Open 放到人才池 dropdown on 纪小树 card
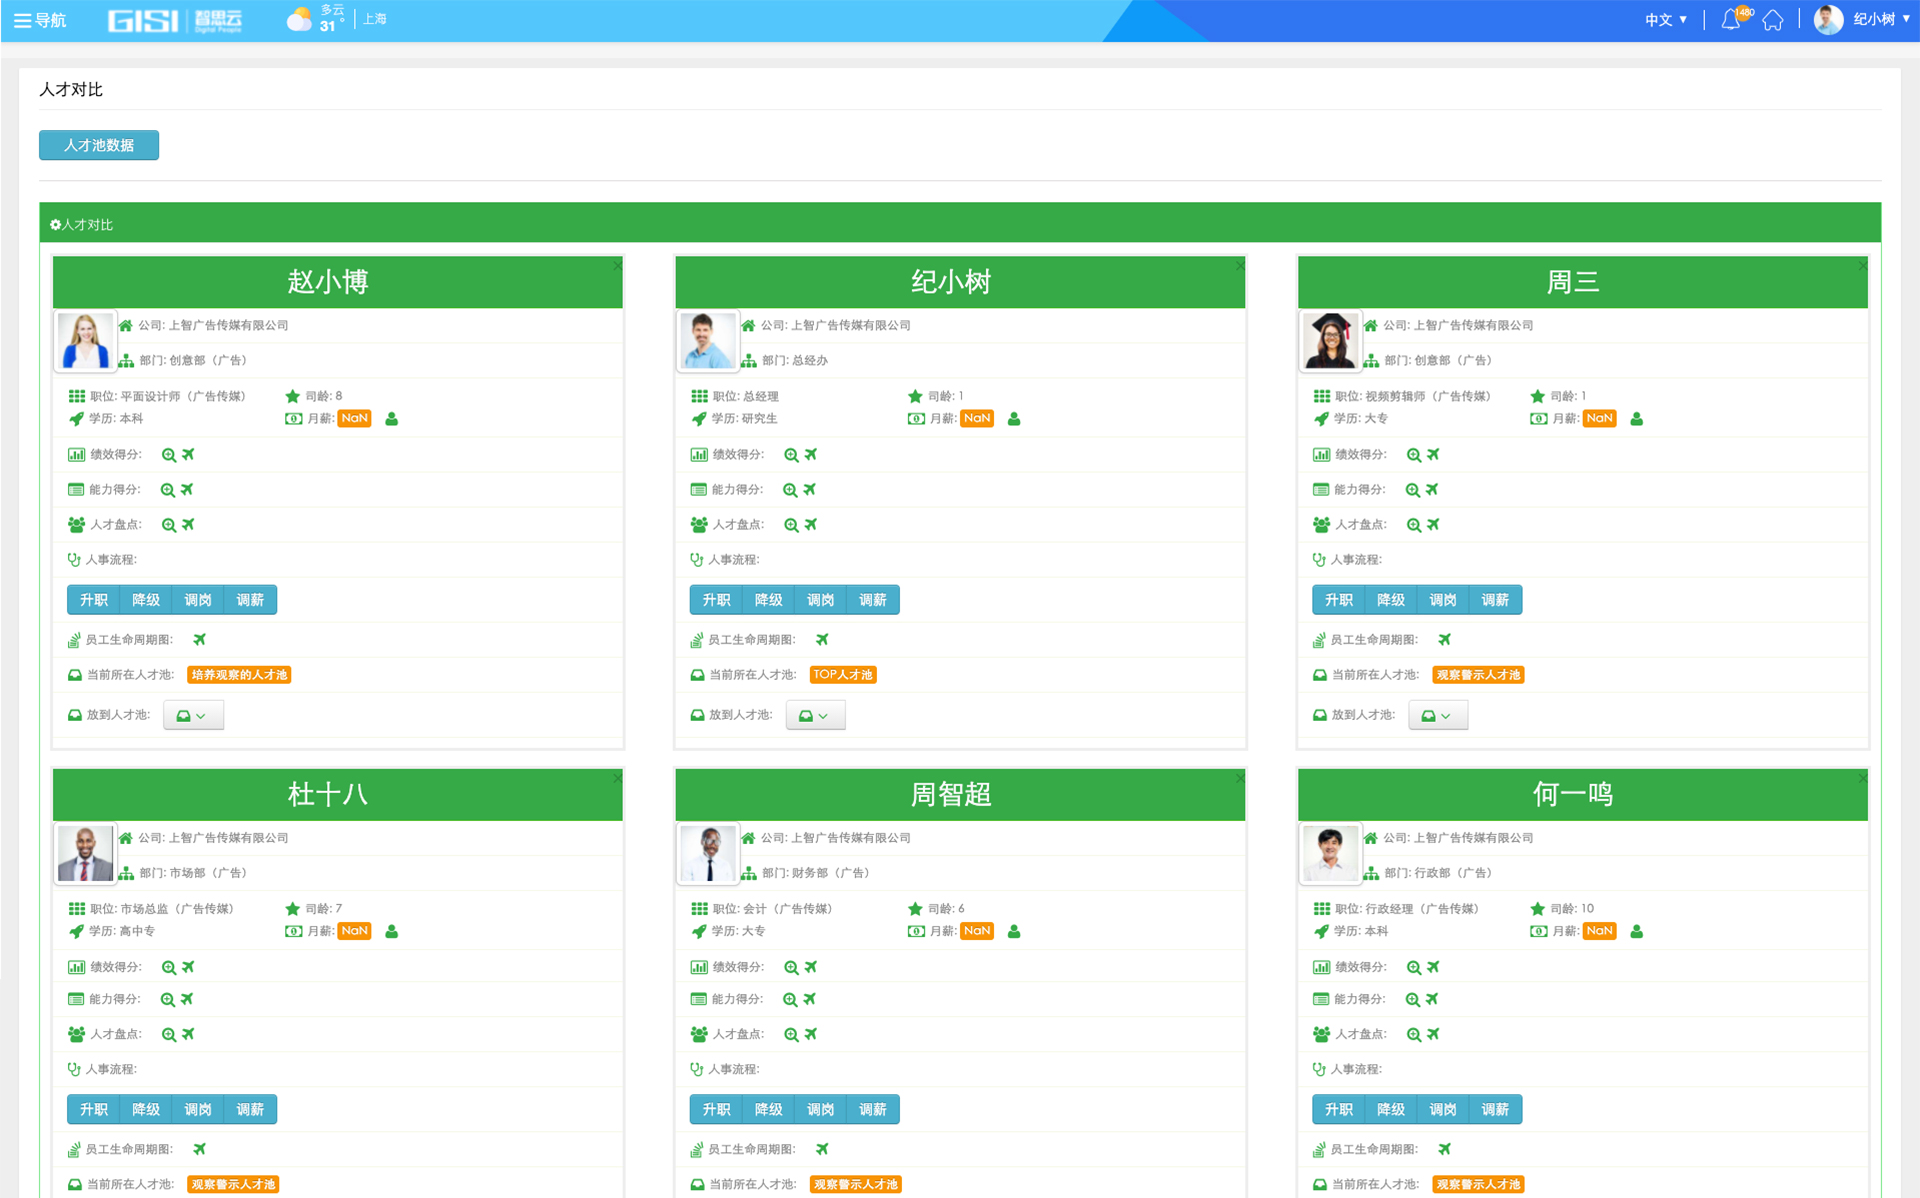This screenshot has height=1198, width=1920. pos(815,716)
